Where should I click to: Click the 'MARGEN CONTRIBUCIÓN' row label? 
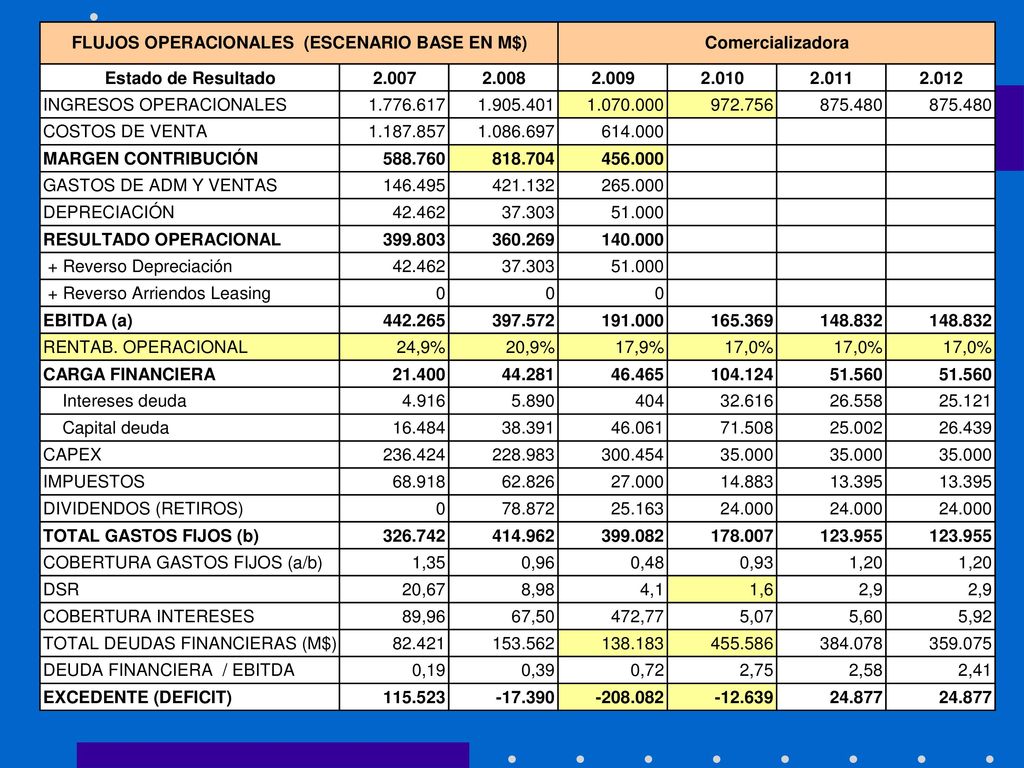(150, 159)
